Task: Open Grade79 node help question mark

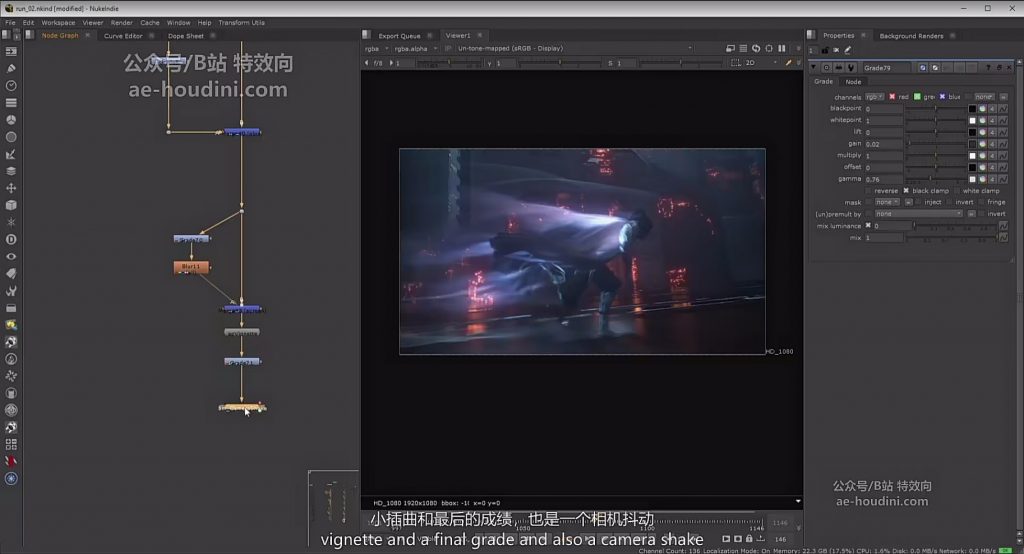Action: (x=988, y=67)
